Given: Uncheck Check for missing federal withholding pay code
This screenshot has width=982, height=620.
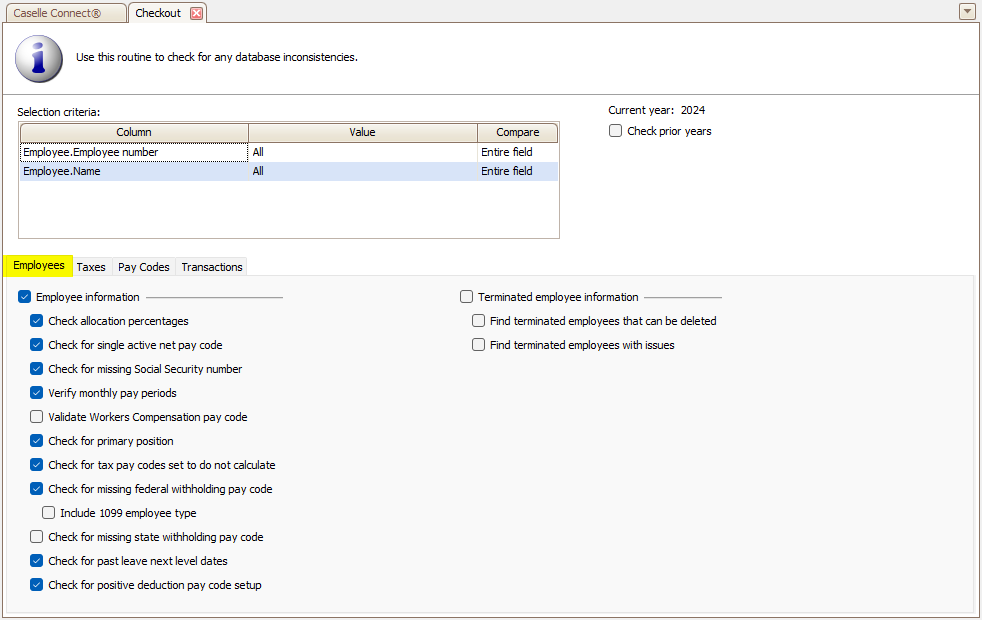Looking at the screenshot, I should click(36, 489).
